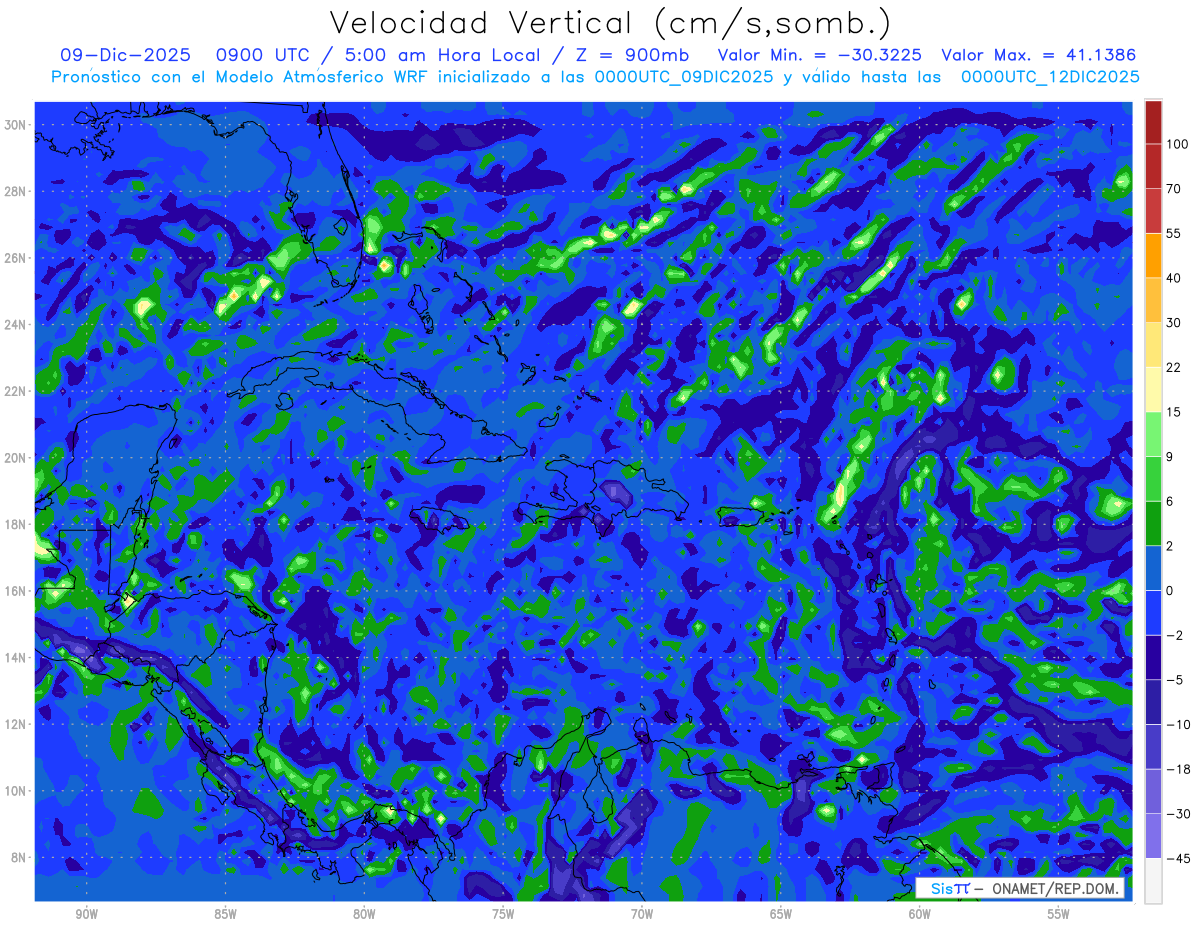Image resolution: width=1200 pixels, height=927 pixels.
Task: Click the "70W" longitude label
Action: click(642, 914)
